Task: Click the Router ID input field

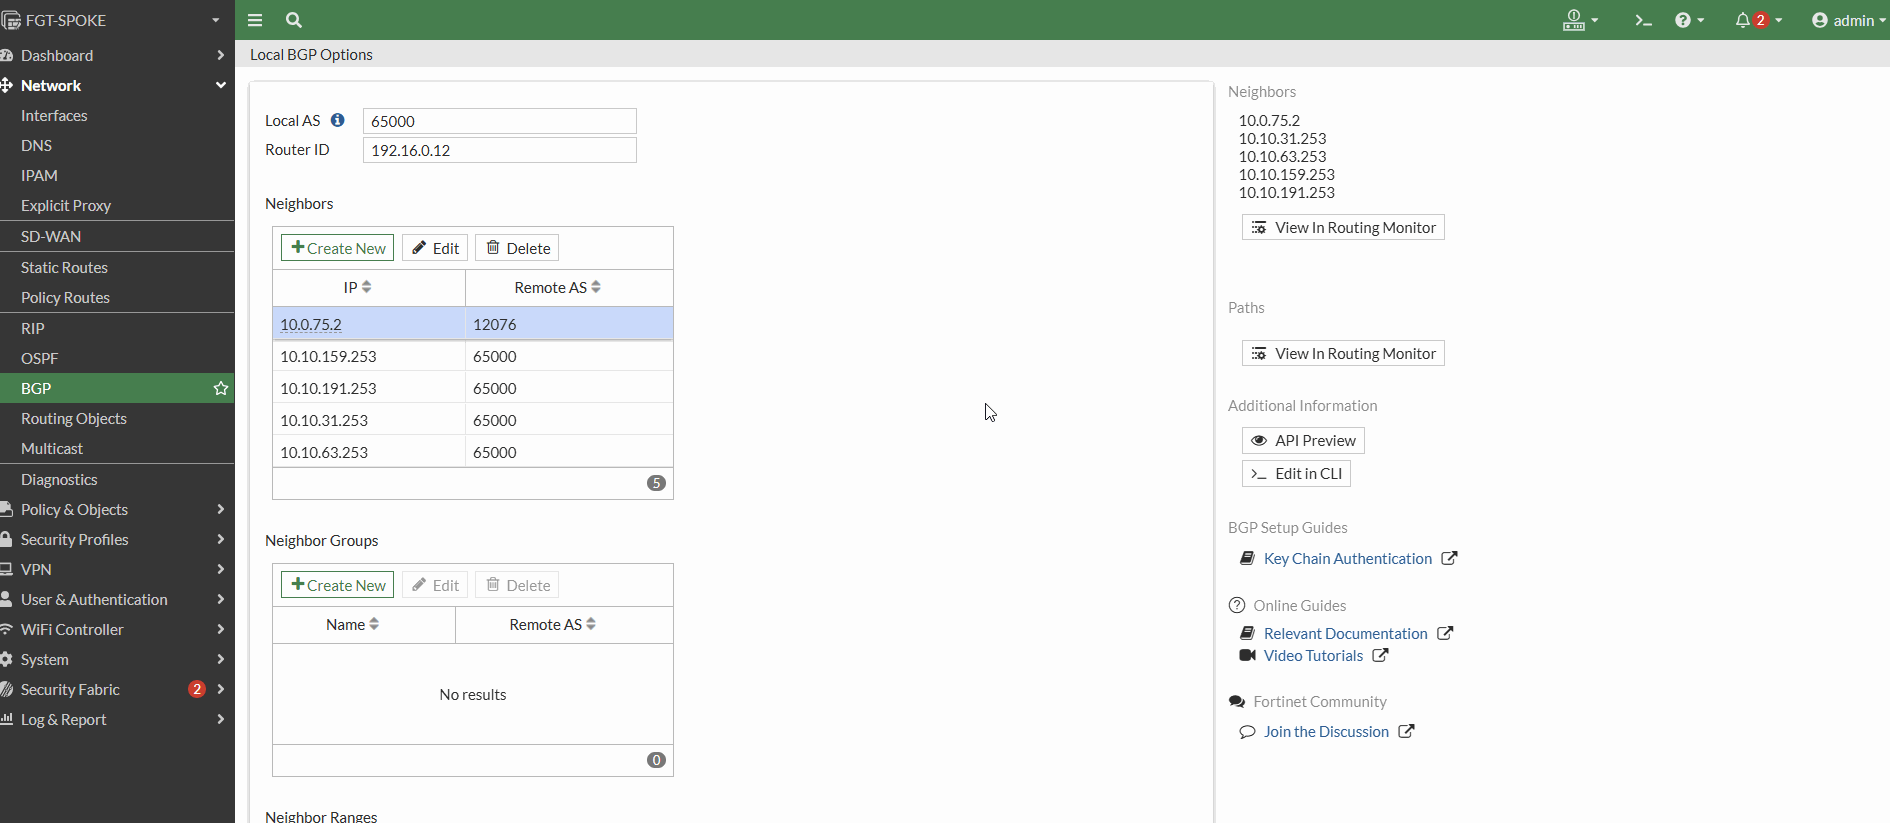Action: (x=500, y=150)
